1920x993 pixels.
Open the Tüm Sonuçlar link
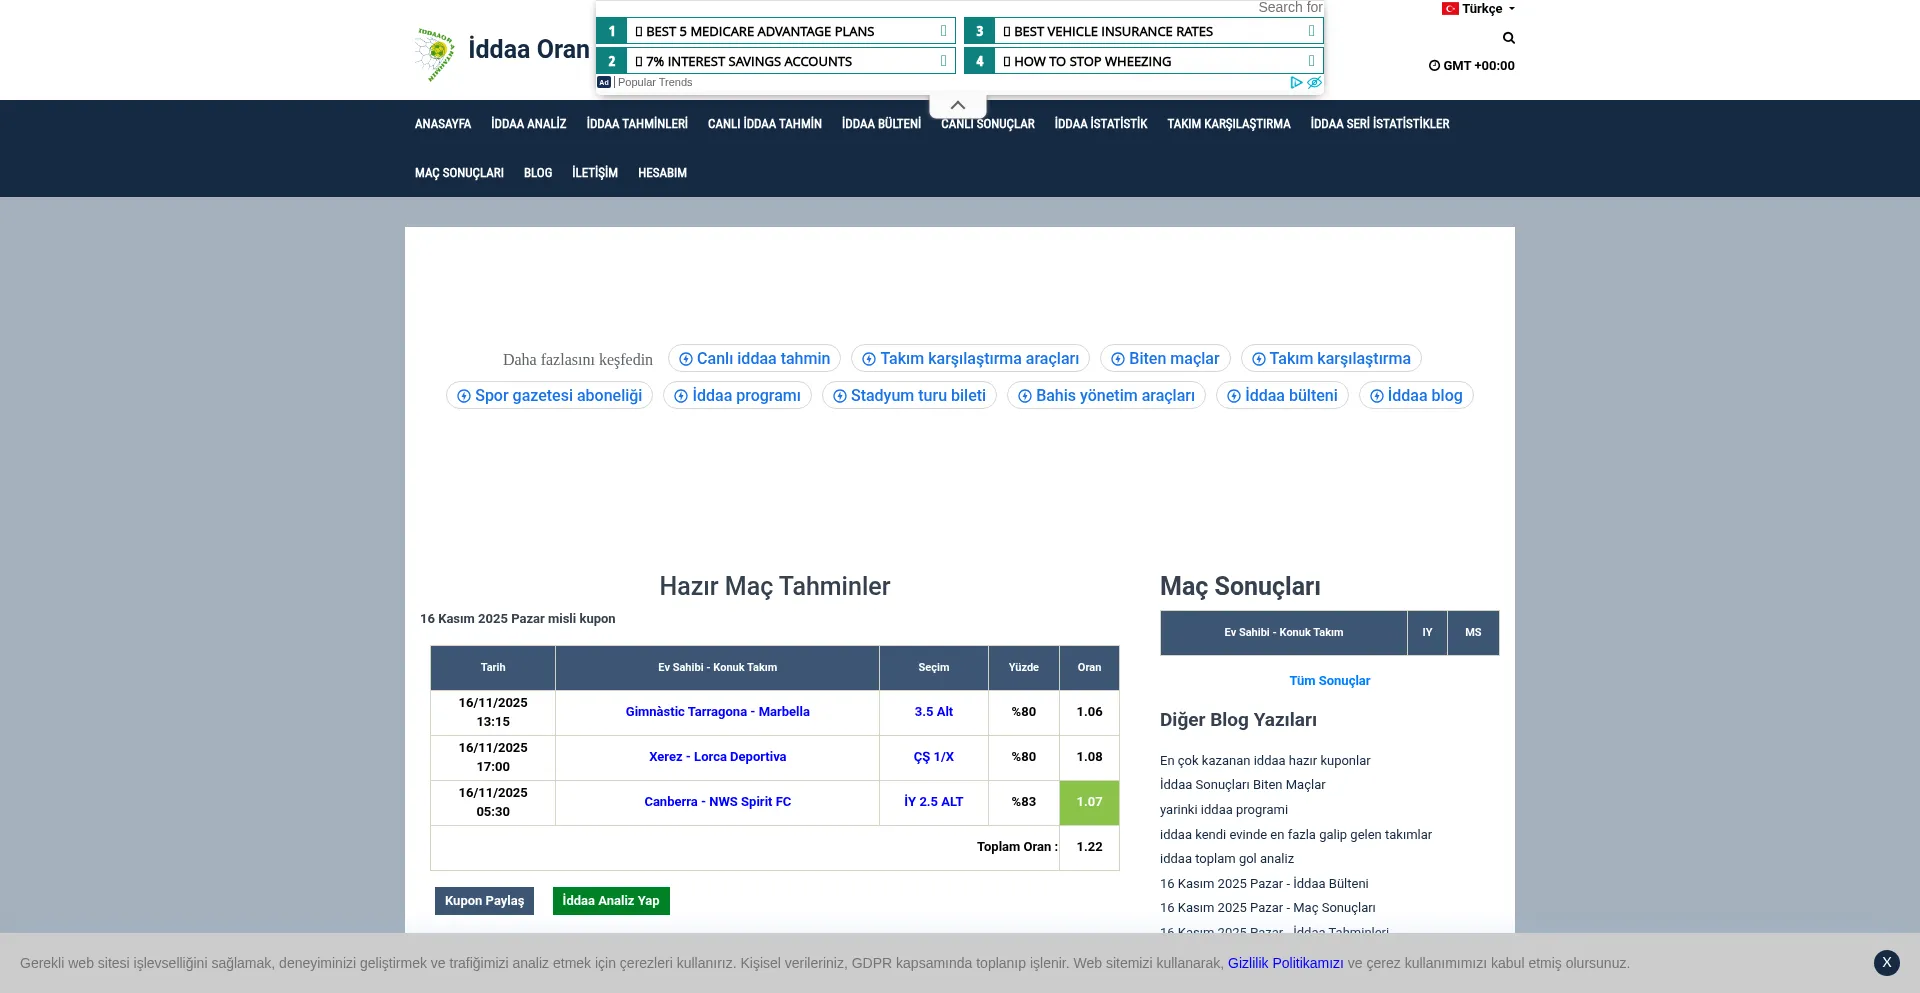point(1329,681)
